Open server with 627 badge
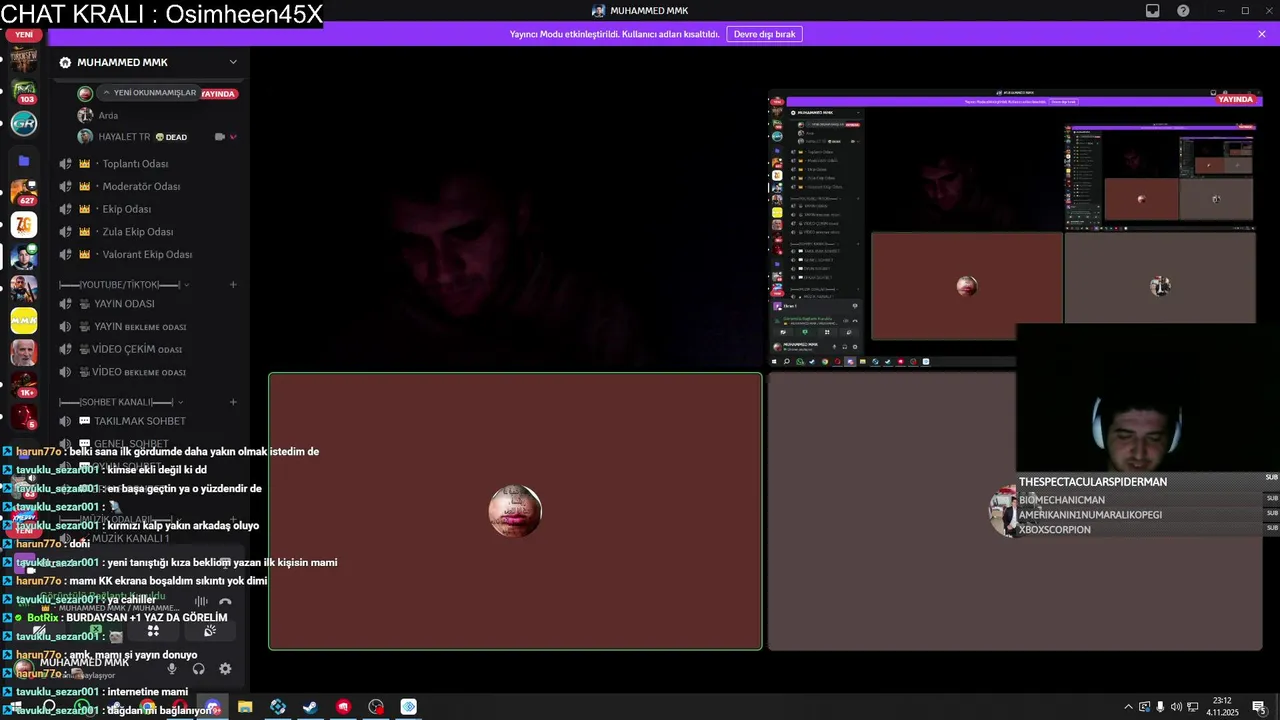Screen dimensions: 1280x720 tap(24, 193)
